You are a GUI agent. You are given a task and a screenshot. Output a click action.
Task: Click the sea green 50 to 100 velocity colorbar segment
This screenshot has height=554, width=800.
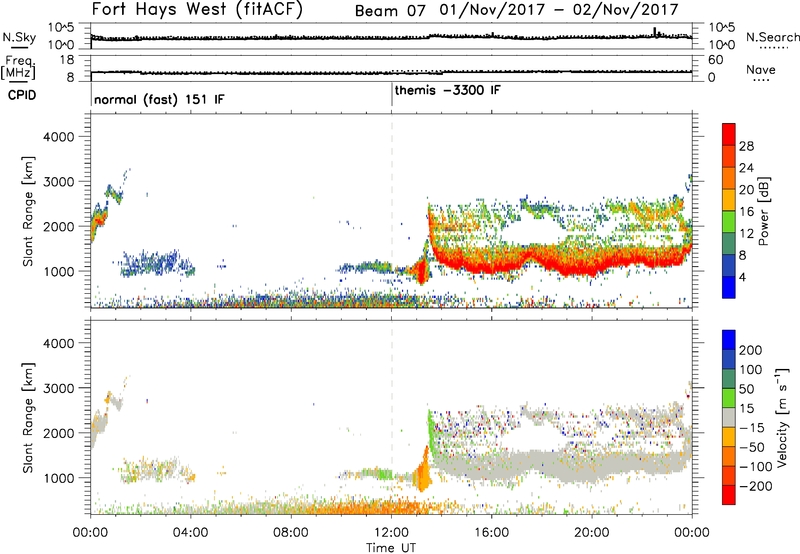point(729,379)
